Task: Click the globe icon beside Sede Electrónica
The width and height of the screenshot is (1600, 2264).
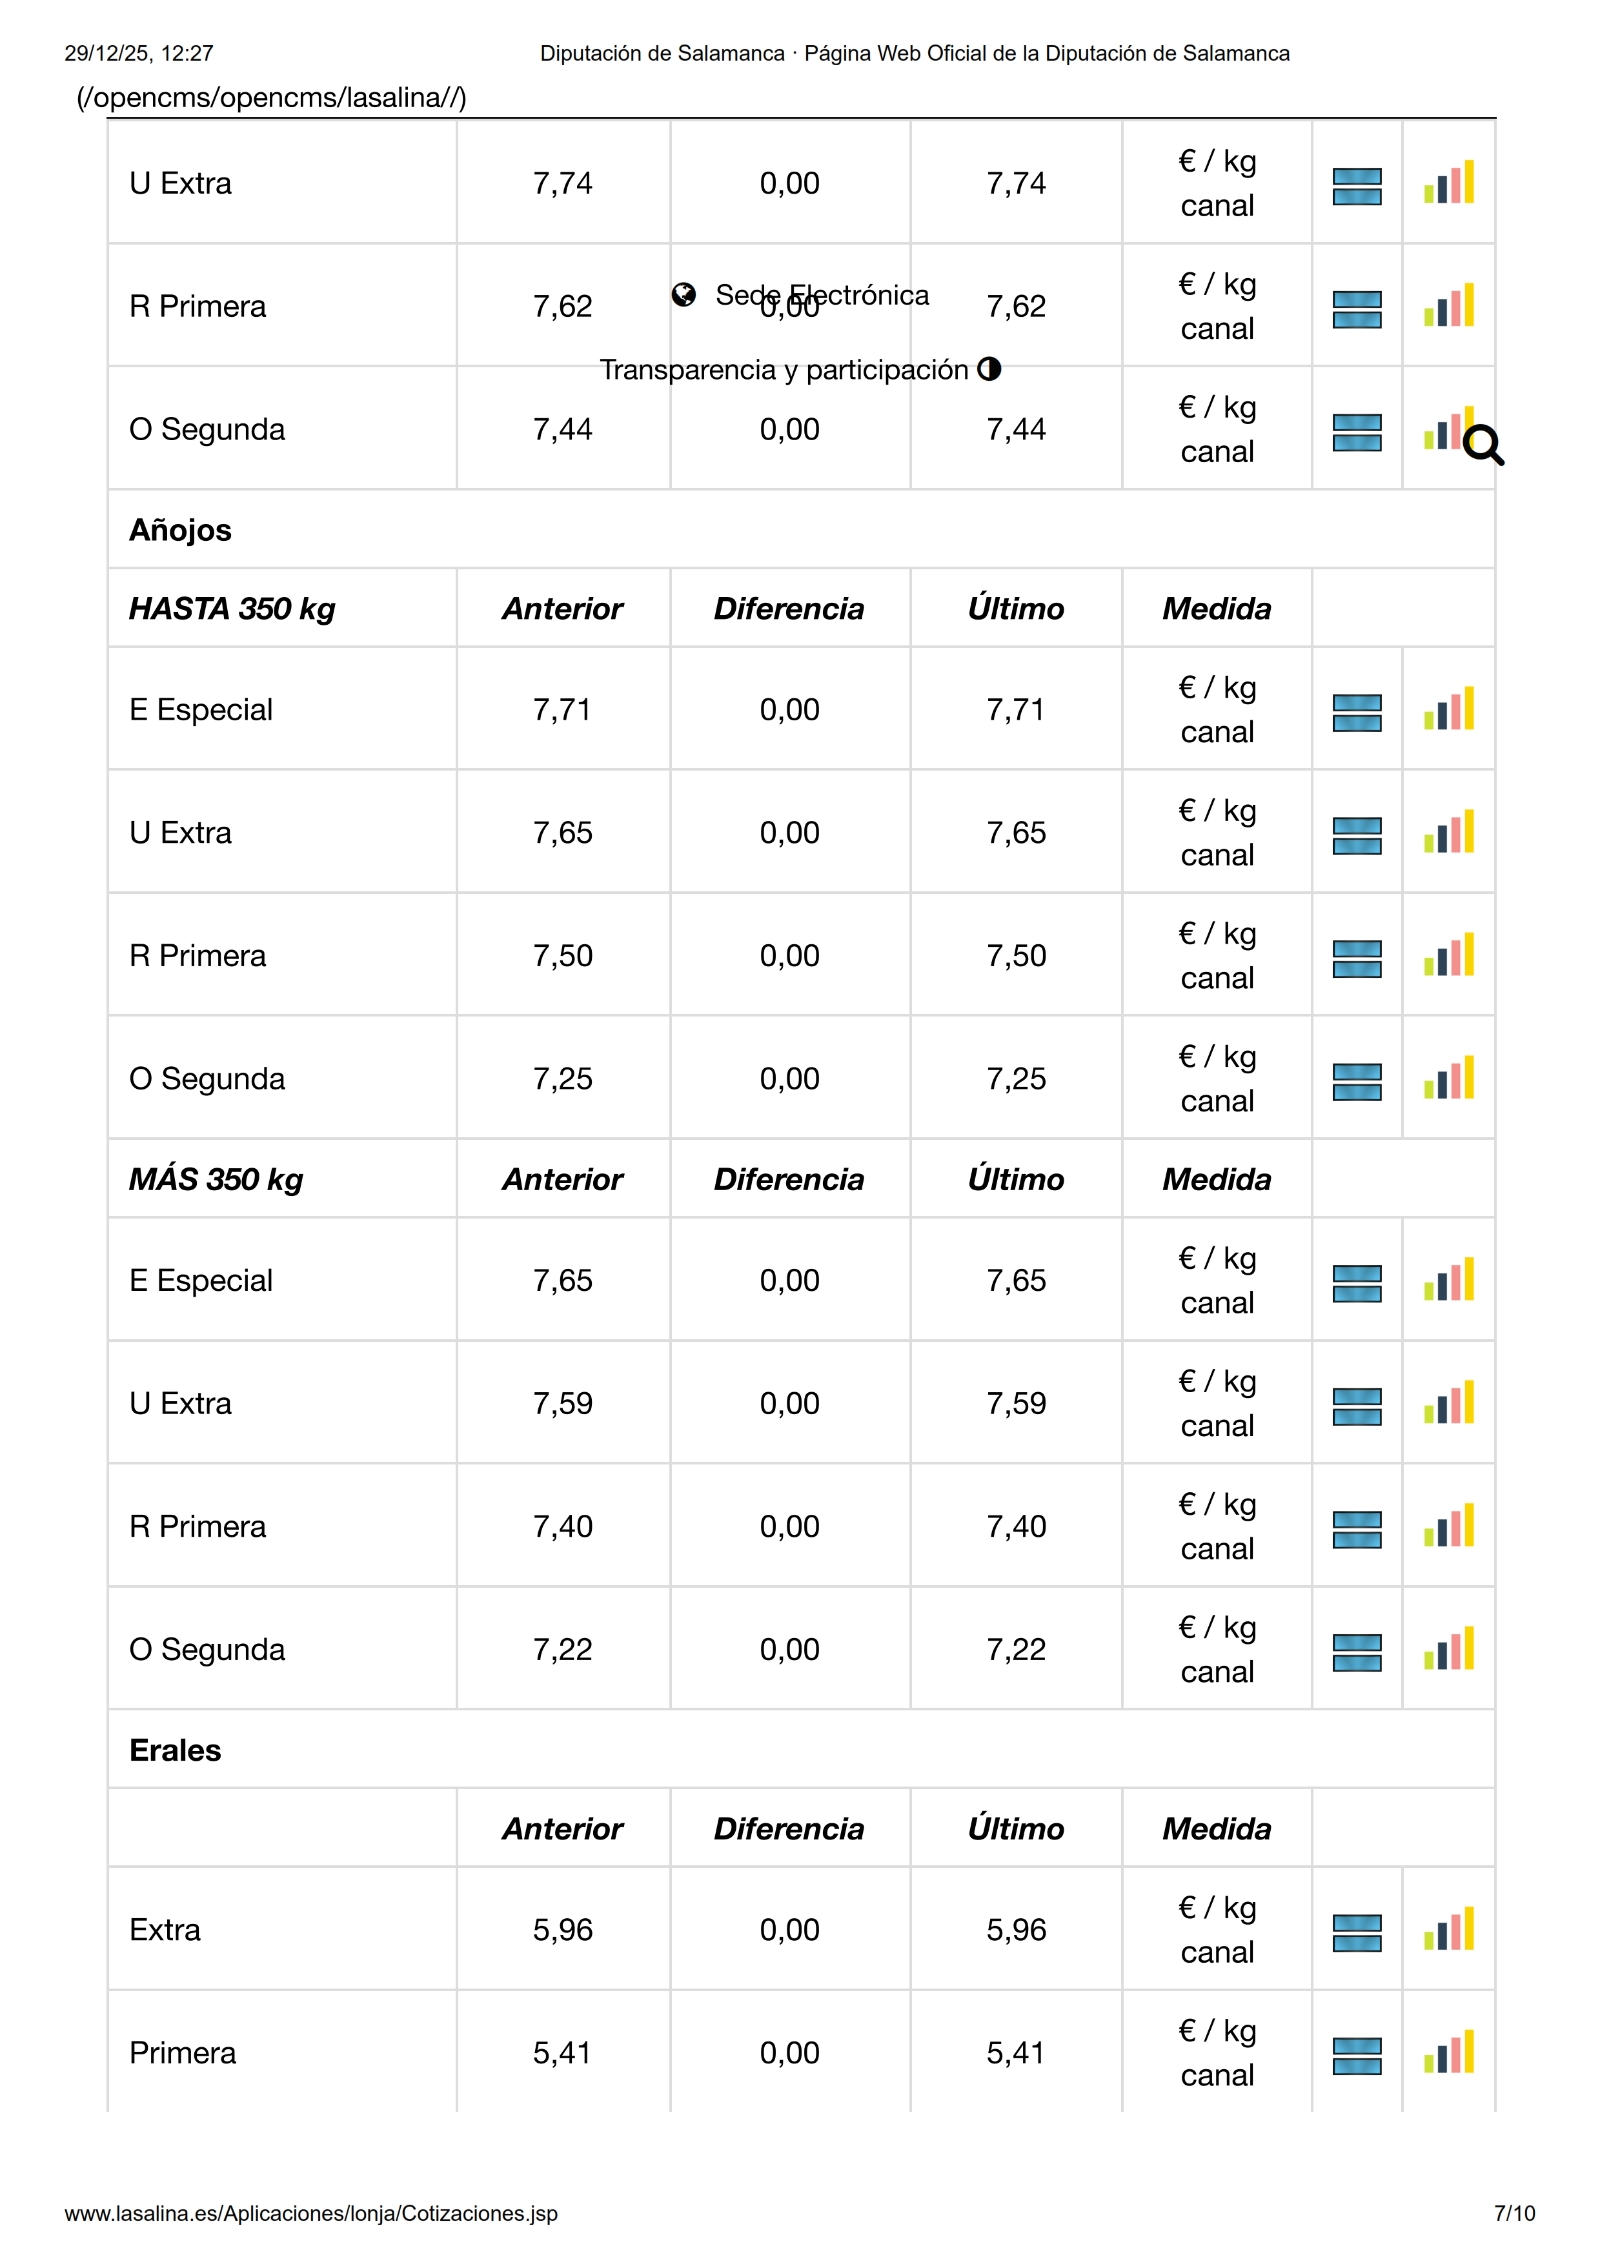Action: click(684, 295)
